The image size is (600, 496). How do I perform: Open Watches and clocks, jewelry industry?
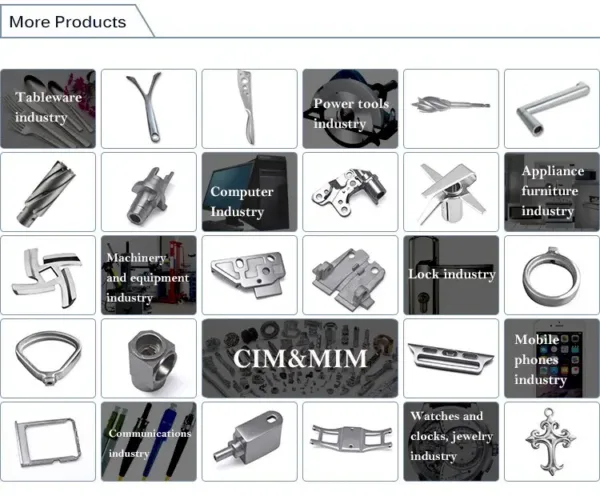click(451, 441)
